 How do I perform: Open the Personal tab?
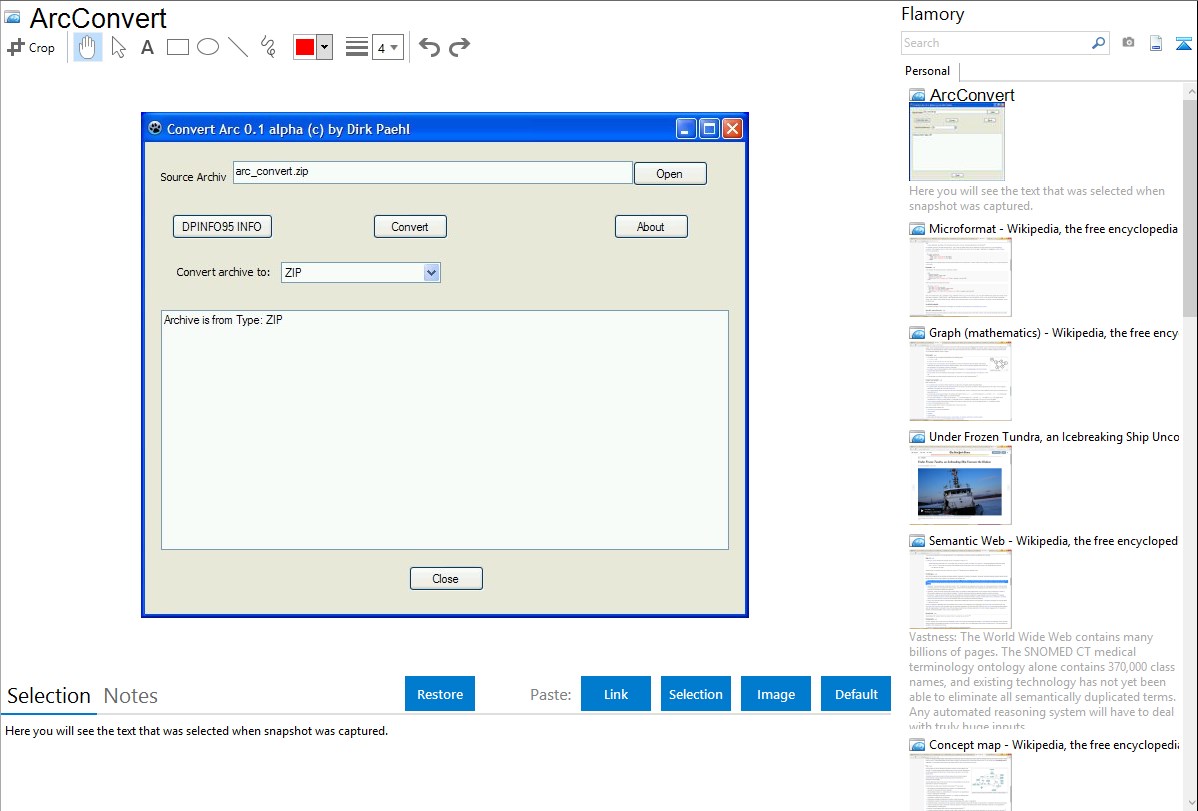click(x=927, y=71)
